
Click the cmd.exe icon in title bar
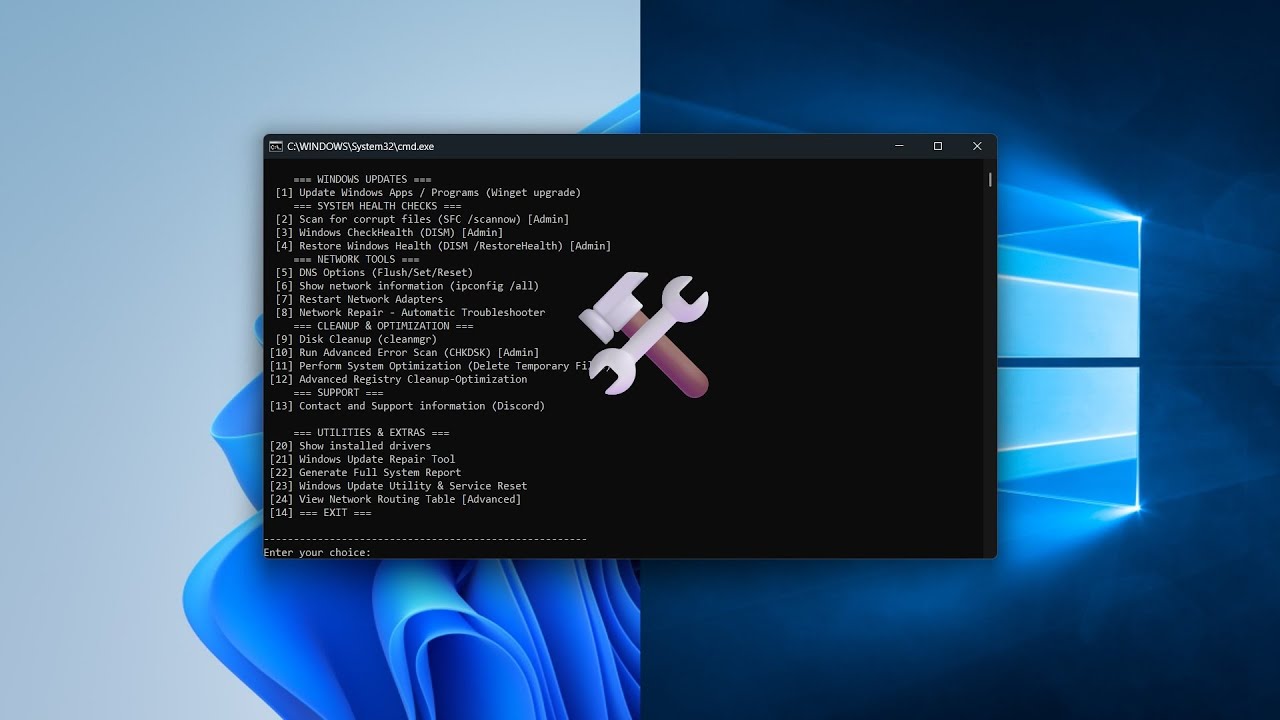click(275, 146)
